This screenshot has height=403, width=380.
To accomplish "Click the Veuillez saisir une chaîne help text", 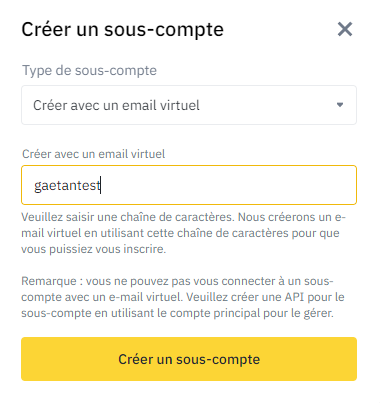I will tap(183, 233).
